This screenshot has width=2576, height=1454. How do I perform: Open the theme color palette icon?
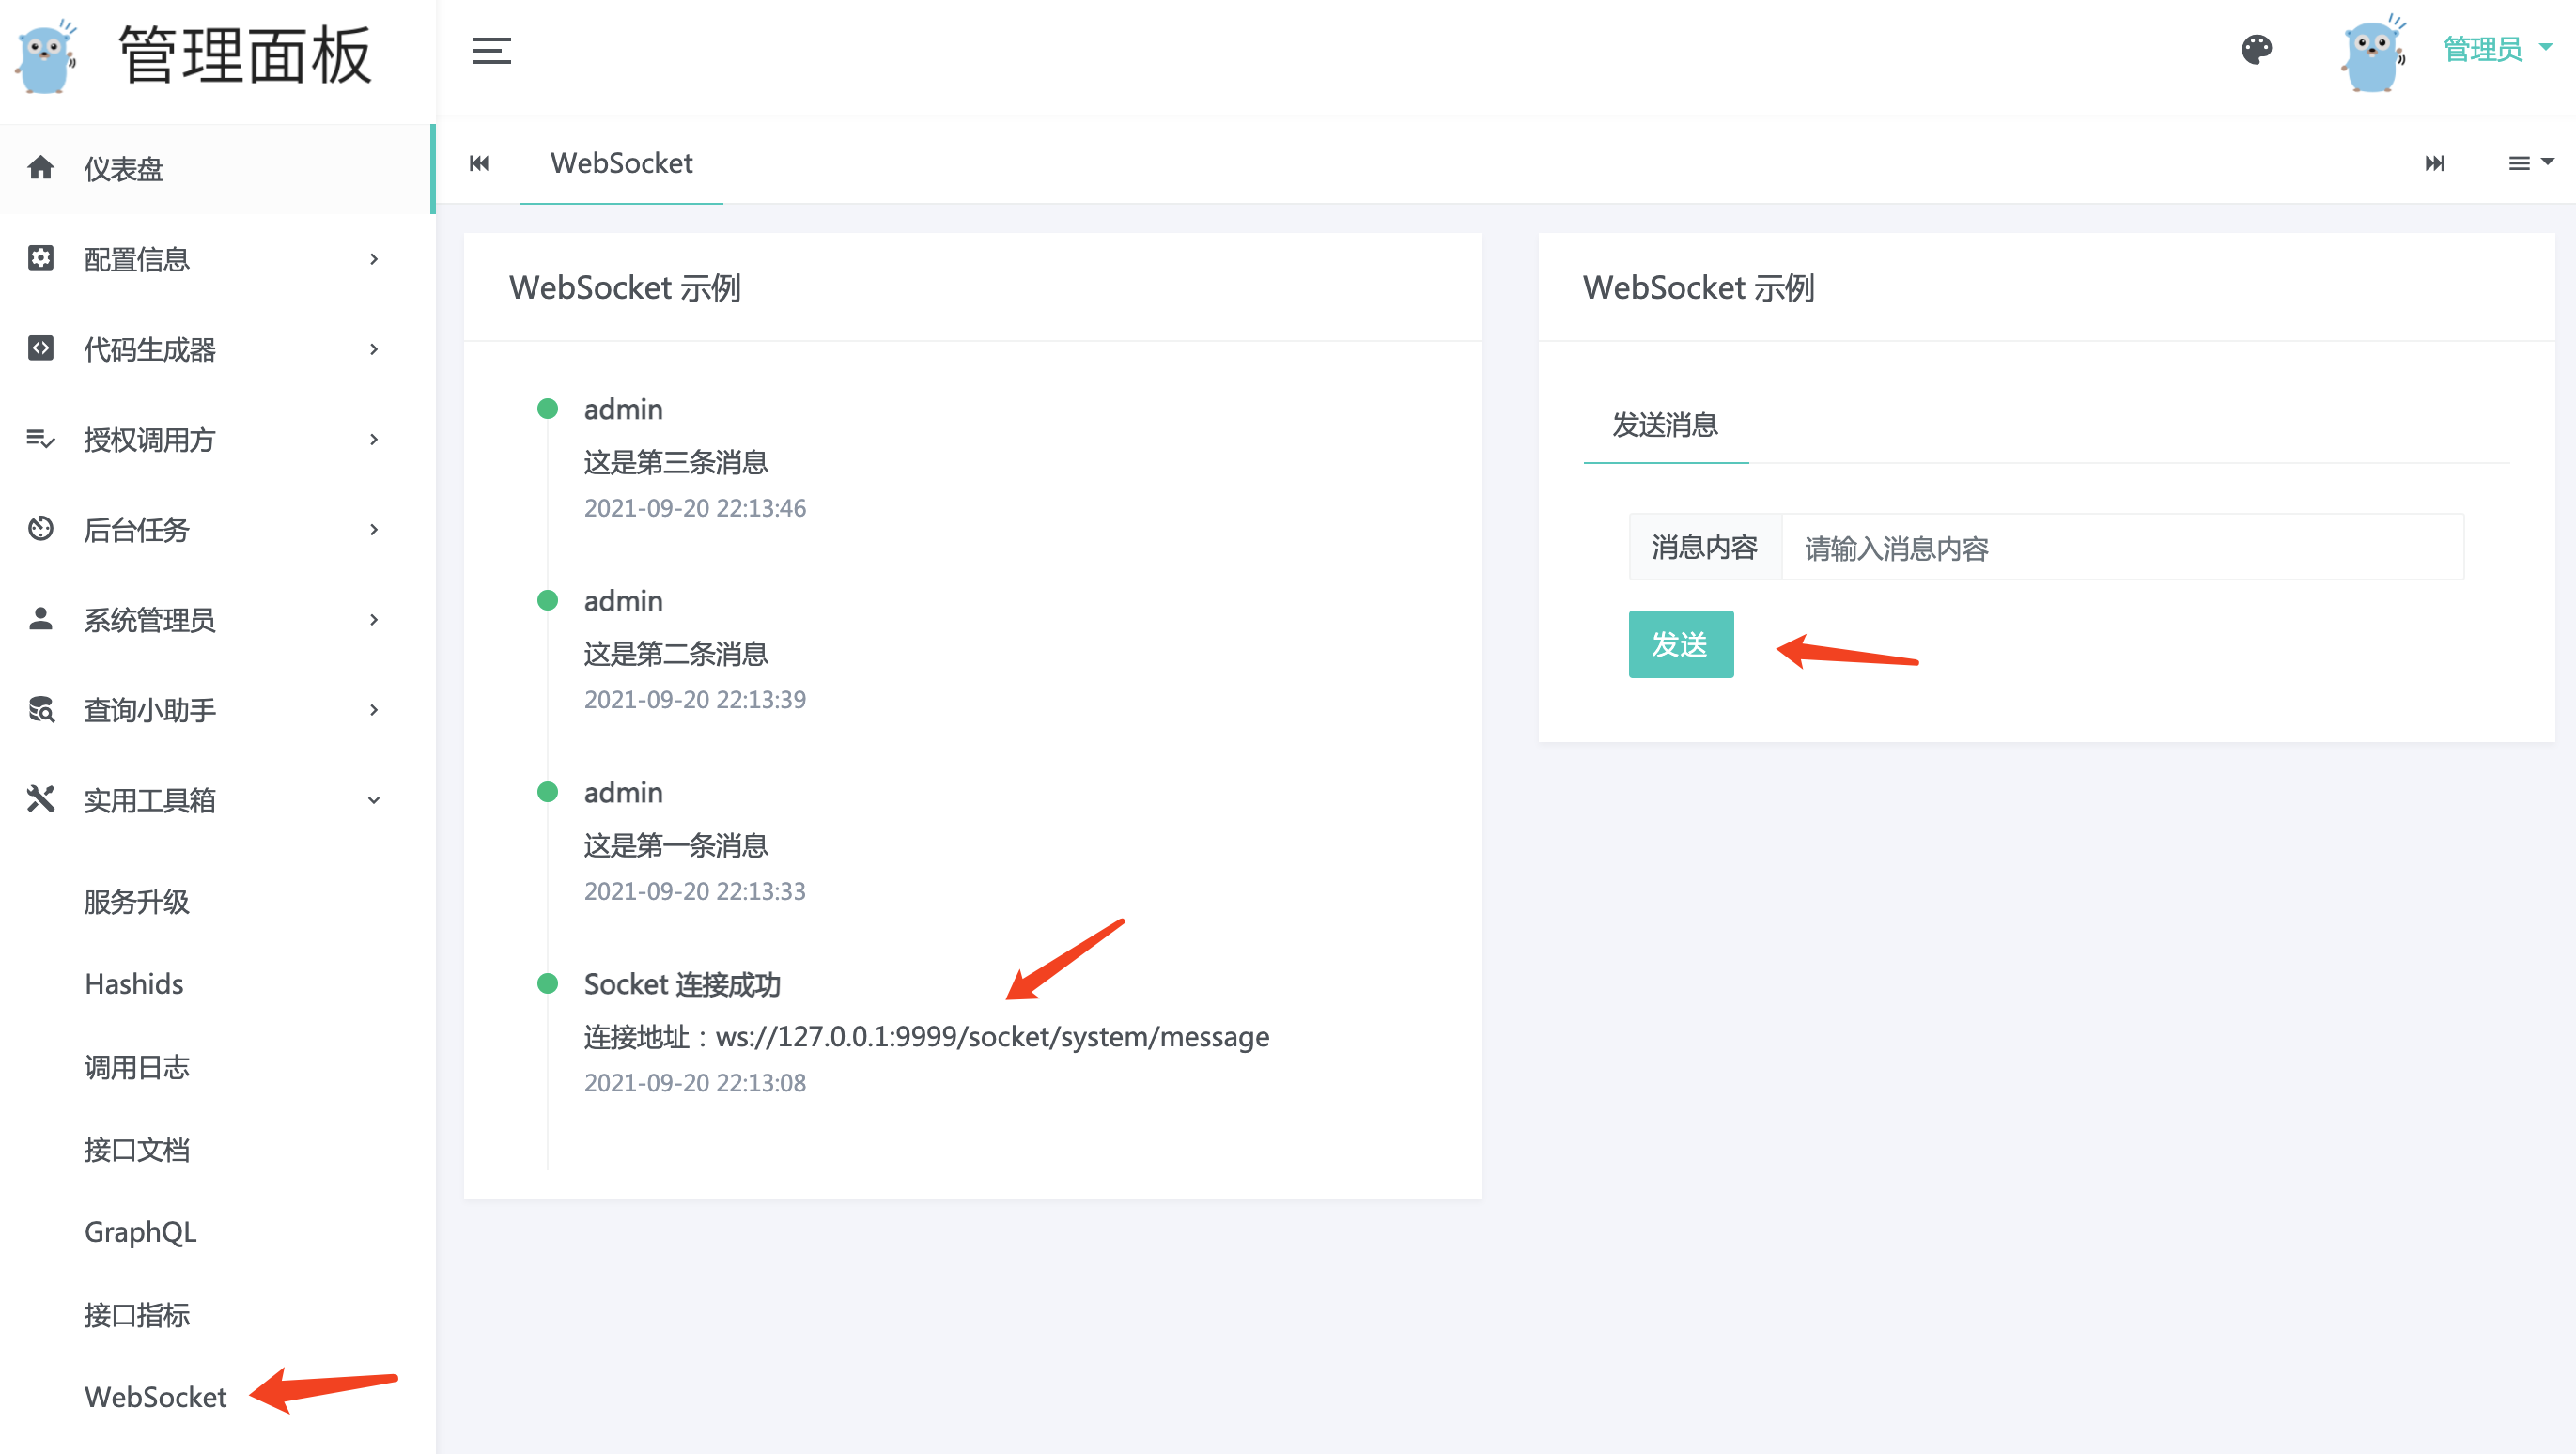pyautogui.click(x=2256, y=49)
